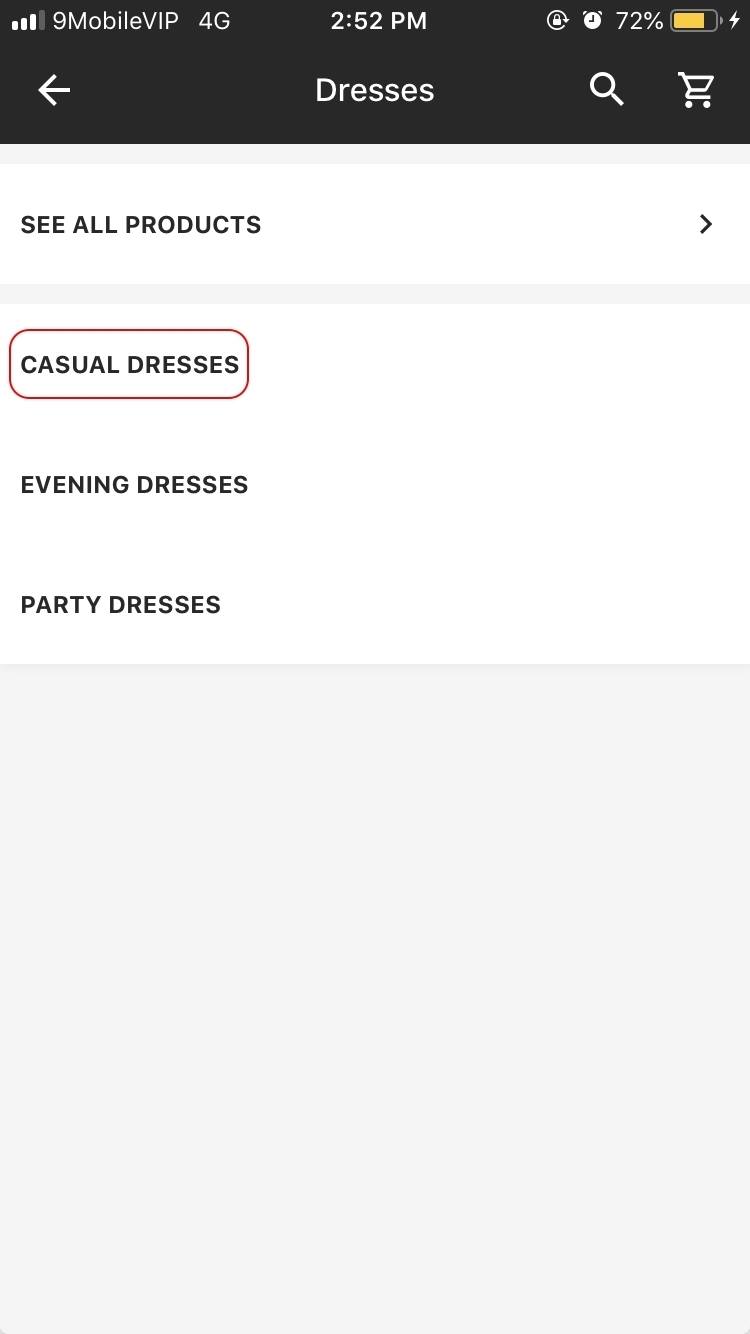This screenshot has width=750, height=1334.
Task: Tap the rotation lock status icon
Action: tap(557, 21)
